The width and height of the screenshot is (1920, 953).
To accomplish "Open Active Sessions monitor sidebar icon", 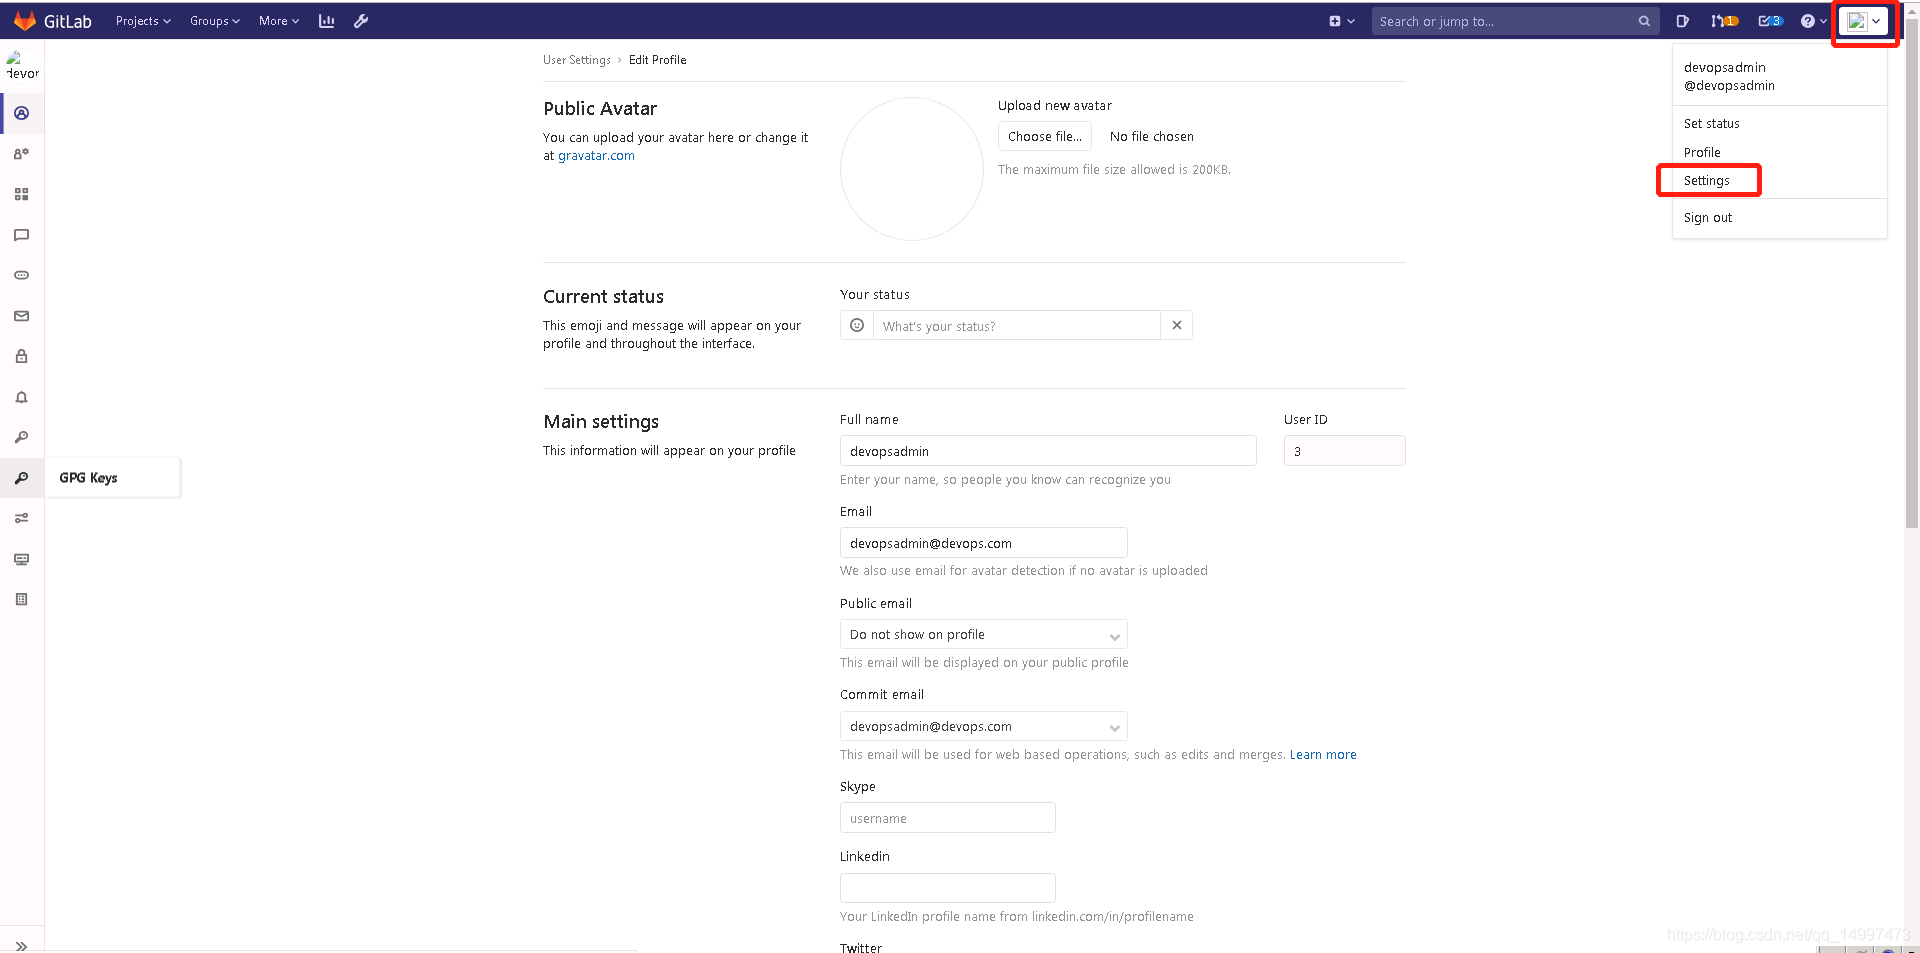I will pos(21,559).
